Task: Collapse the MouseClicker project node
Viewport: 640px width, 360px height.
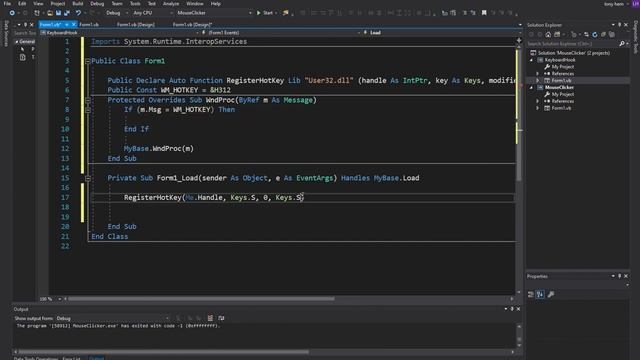Action: point(531,88)
